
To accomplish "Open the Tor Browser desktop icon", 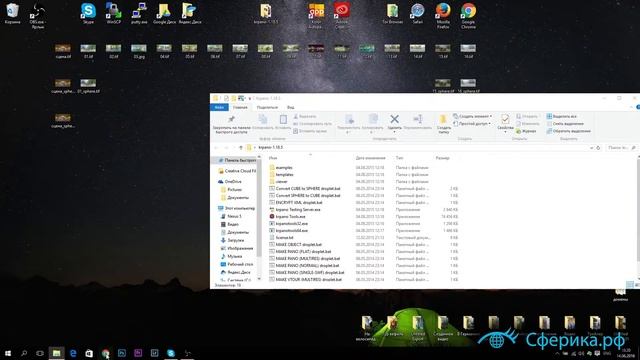I will pyautogui.click(x=393, y=13).
